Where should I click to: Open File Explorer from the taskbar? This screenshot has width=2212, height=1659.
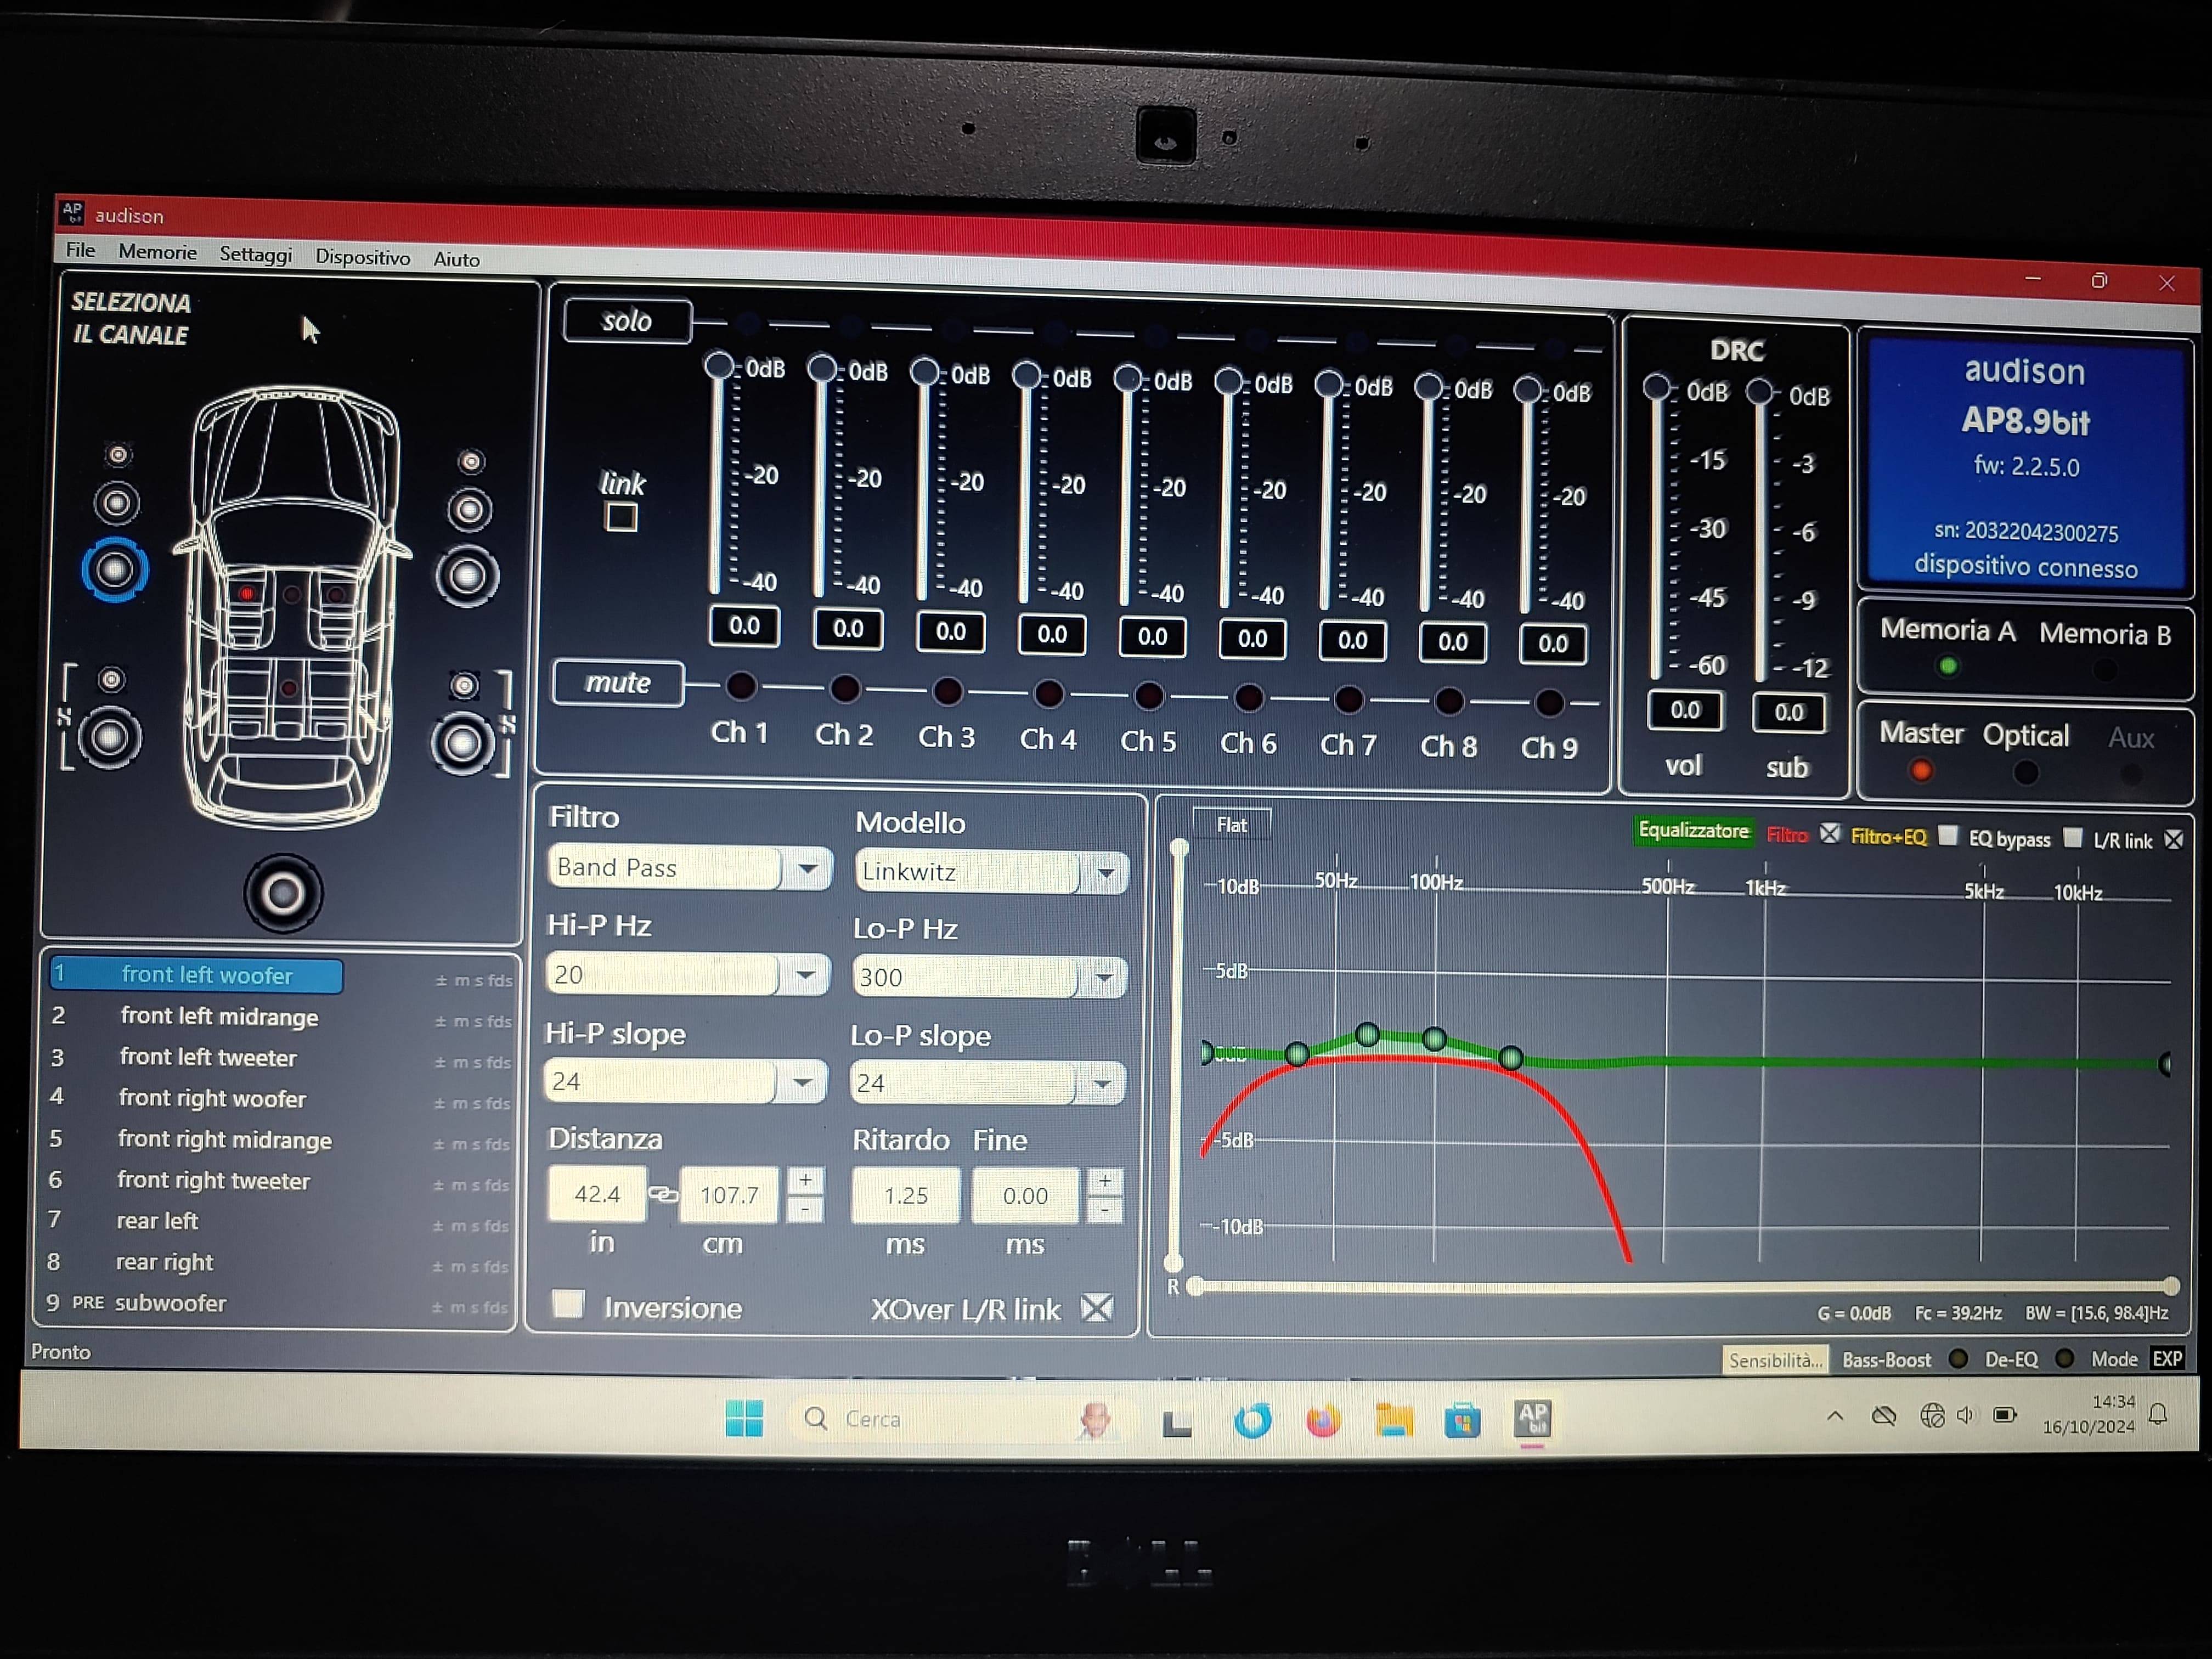1393,1420
